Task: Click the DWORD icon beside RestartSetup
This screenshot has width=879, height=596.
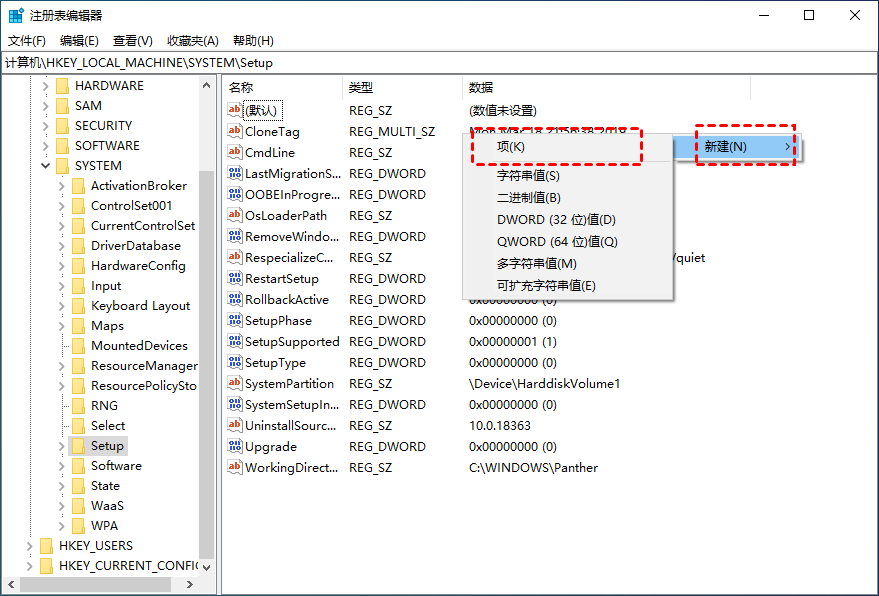Action: coord(234,278)
